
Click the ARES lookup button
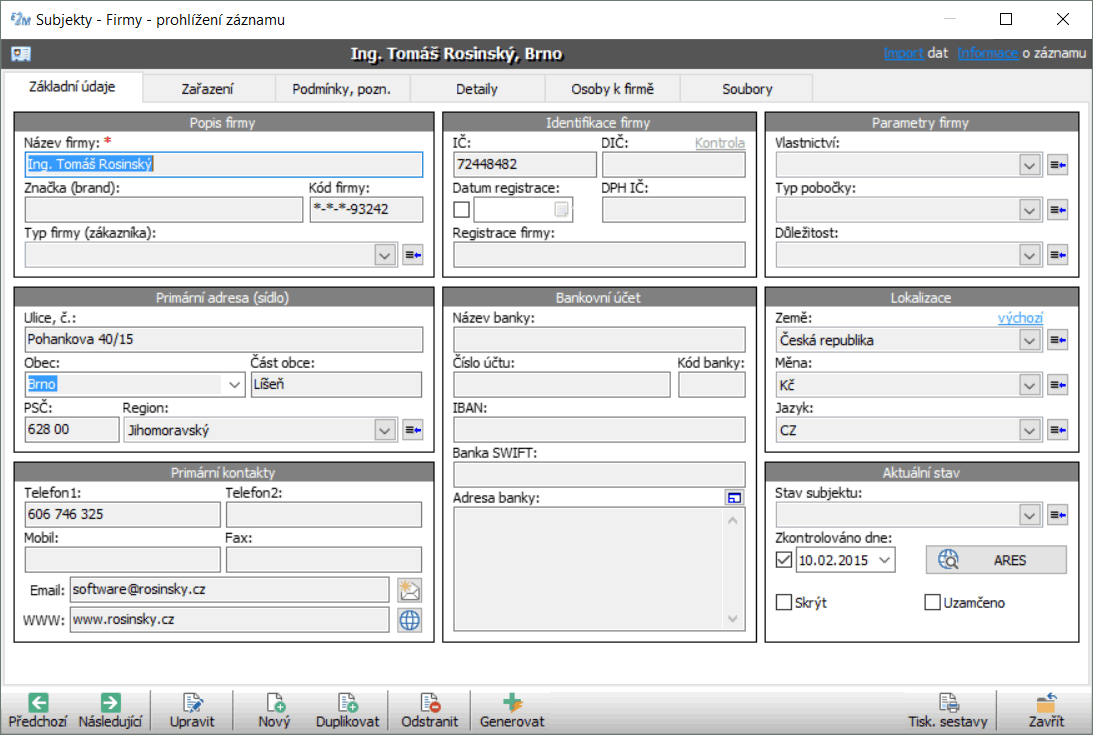[x=996, y=560]
